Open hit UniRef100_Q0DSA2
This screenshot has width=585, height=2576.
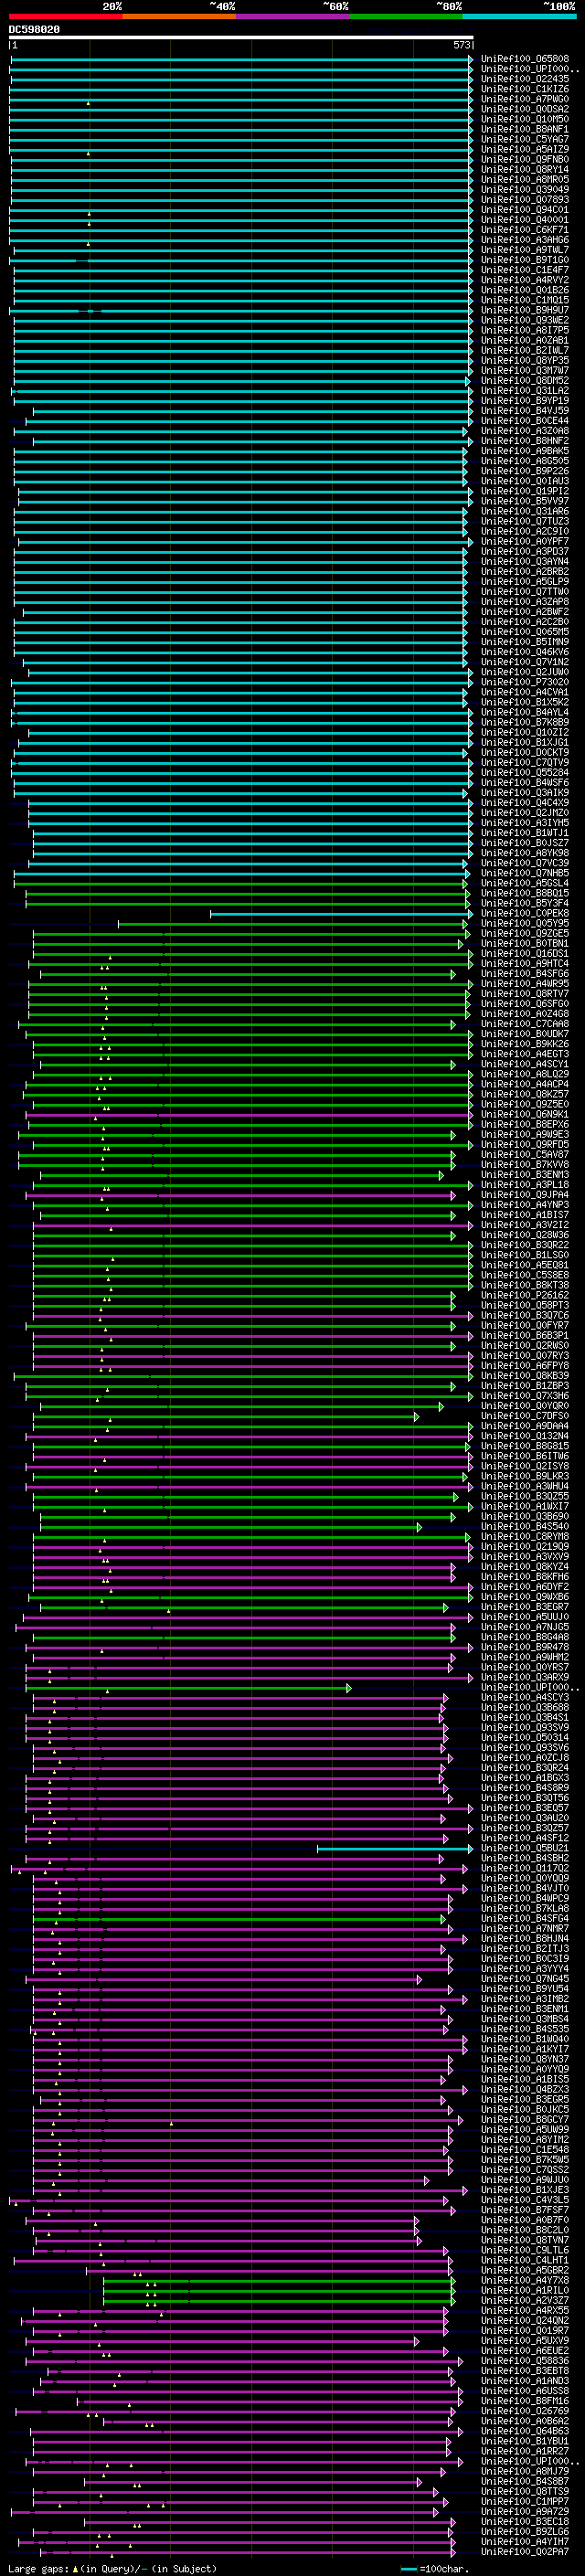coord(524,109)
